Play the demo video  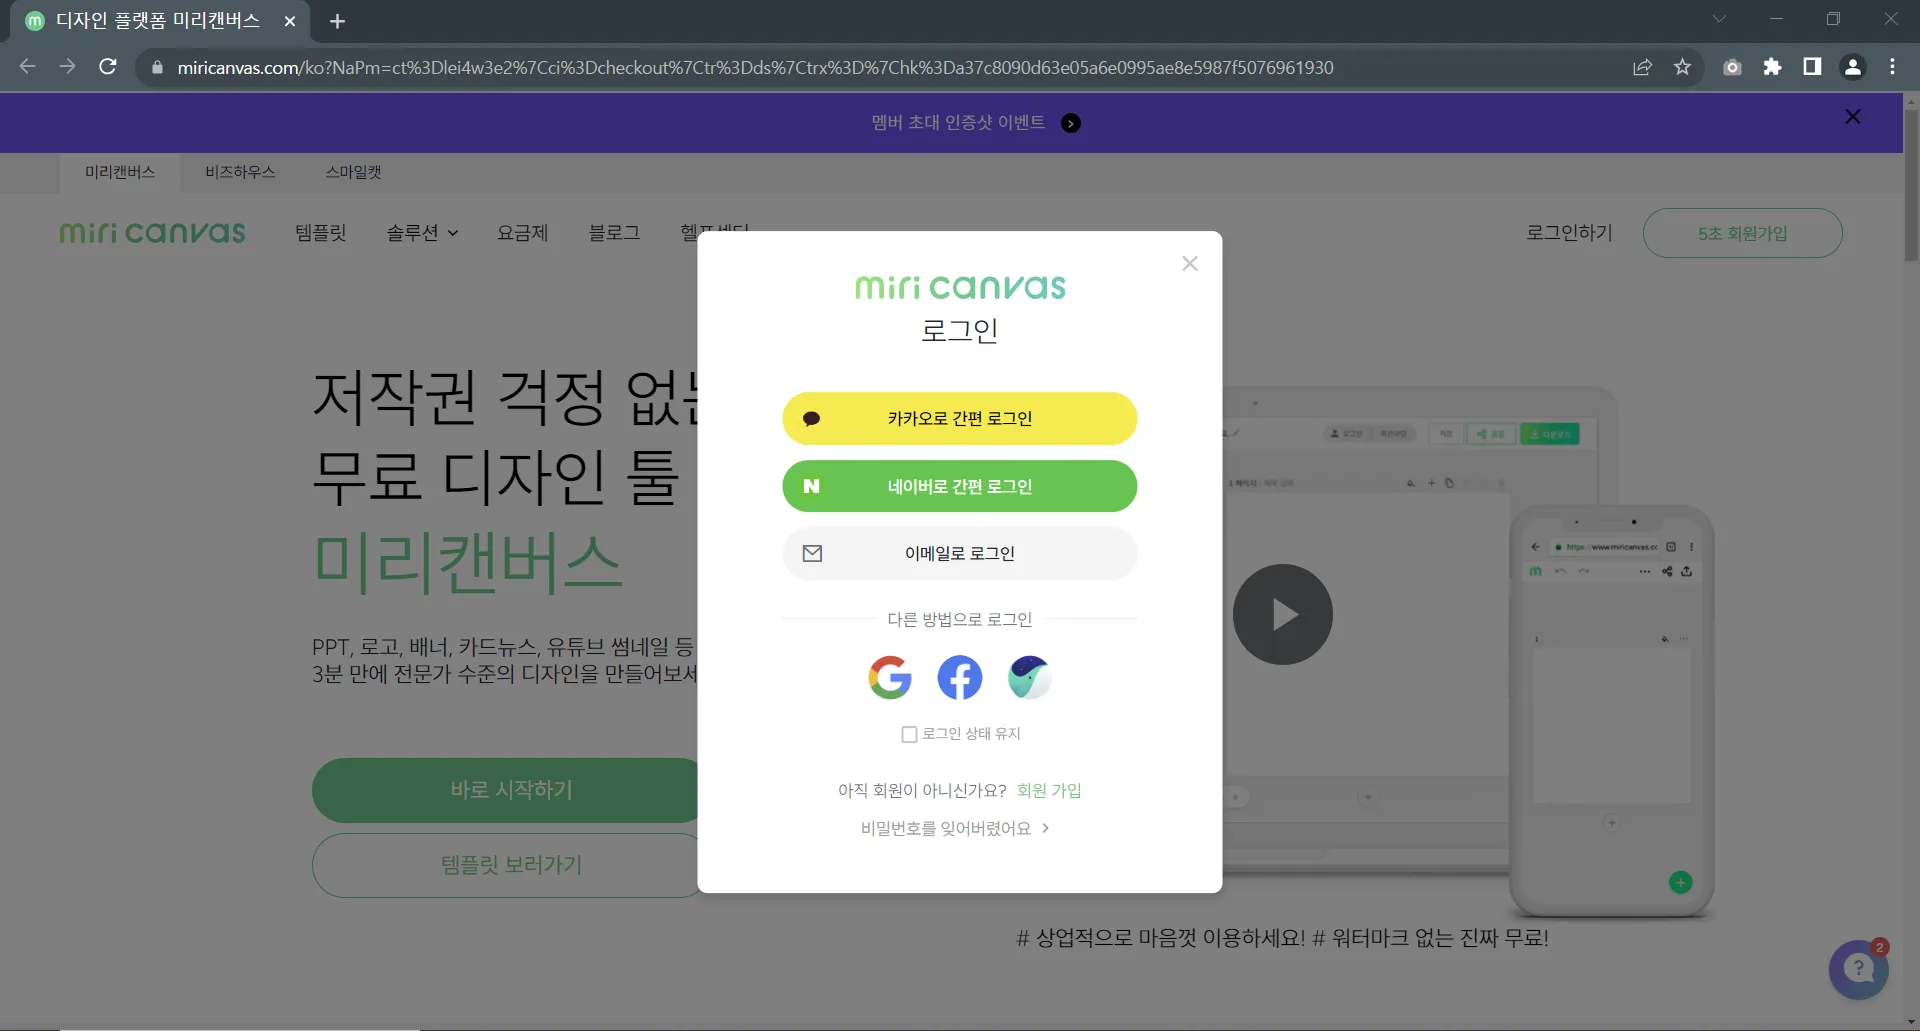[1282, 614]
